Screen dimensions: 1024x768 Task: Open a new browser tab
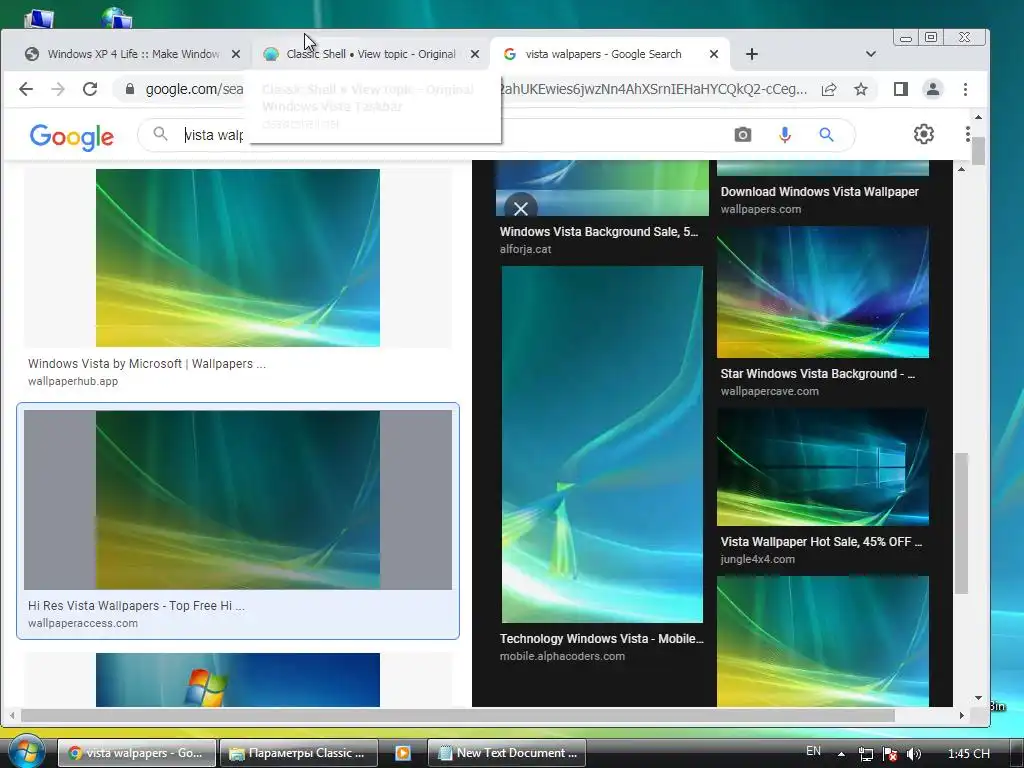752,54
